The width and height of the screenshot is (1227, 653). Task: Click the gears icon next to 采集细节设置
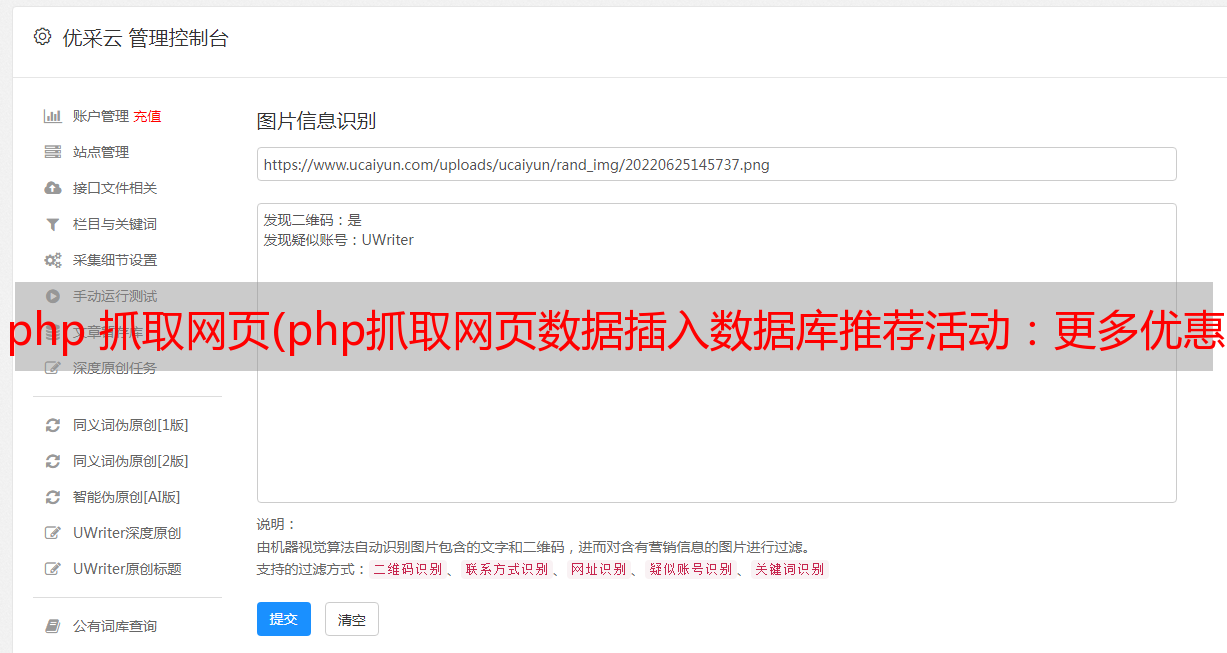coord(53,260)
